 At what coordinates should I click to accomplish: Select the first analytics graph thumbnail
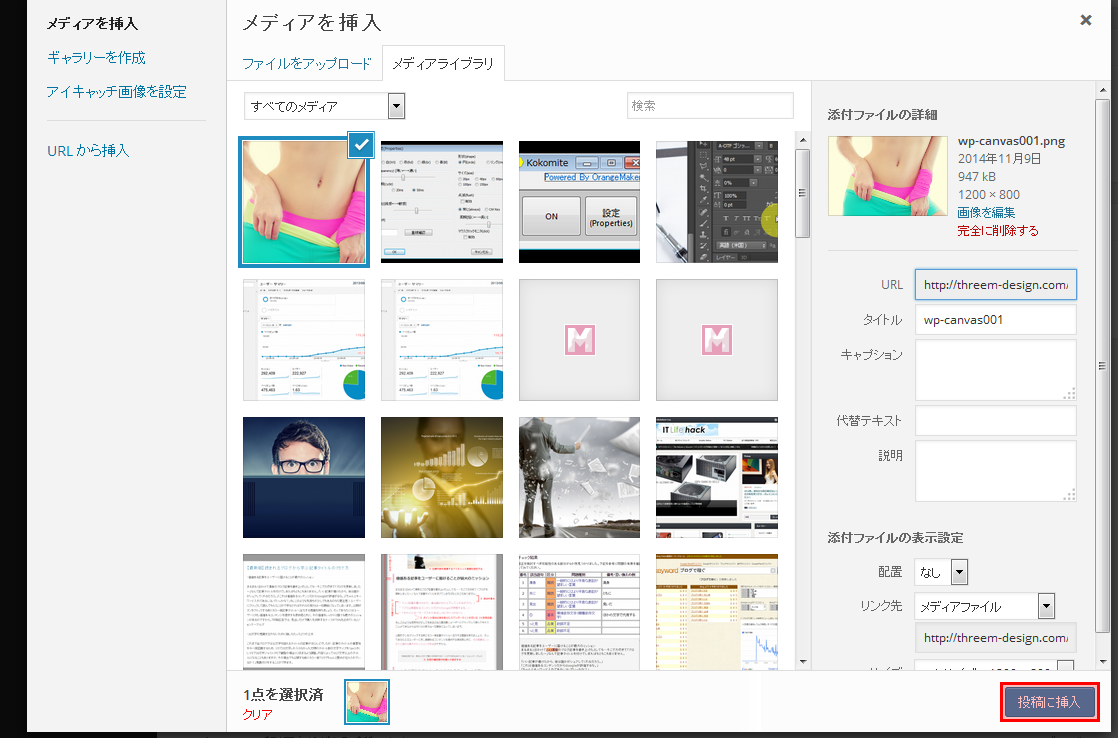click(x=304, y=340)
